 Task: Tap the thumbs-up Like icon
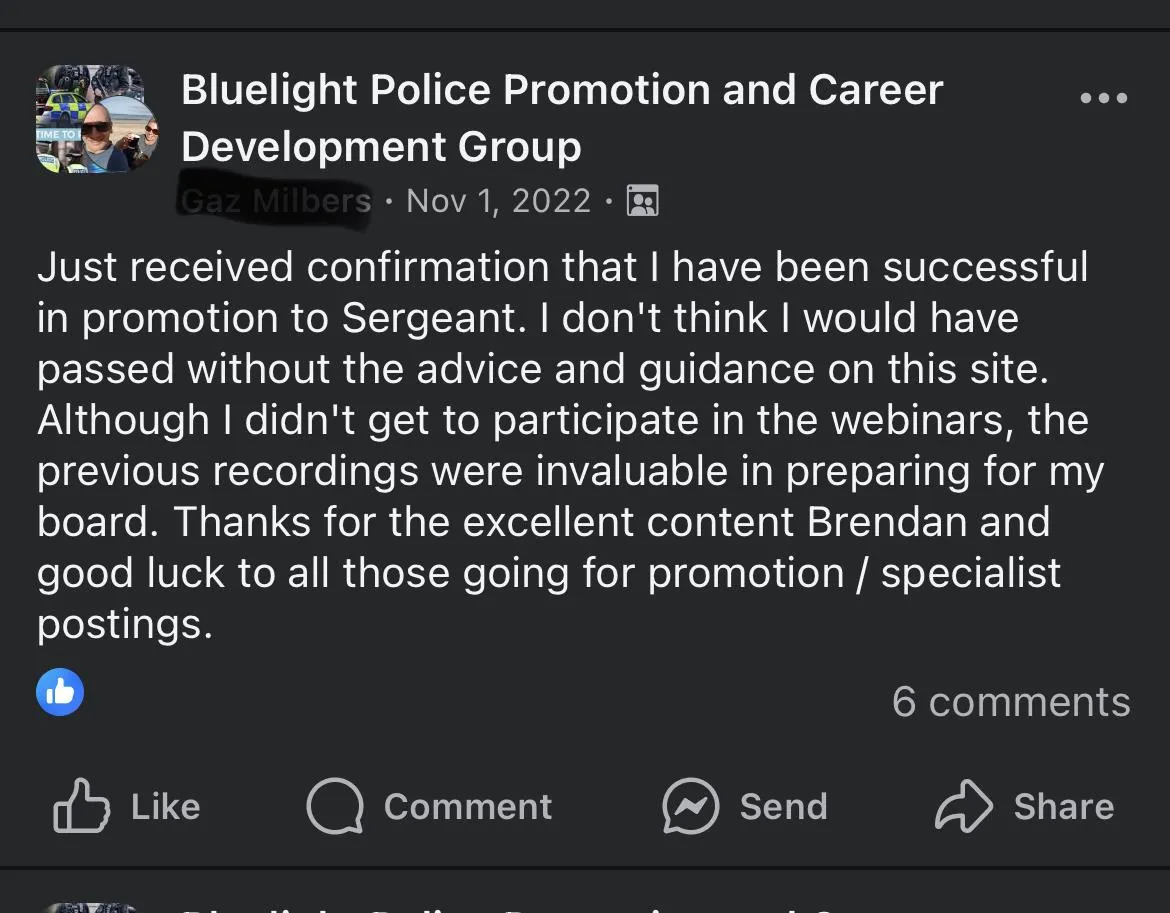click(x=81, y=806)
